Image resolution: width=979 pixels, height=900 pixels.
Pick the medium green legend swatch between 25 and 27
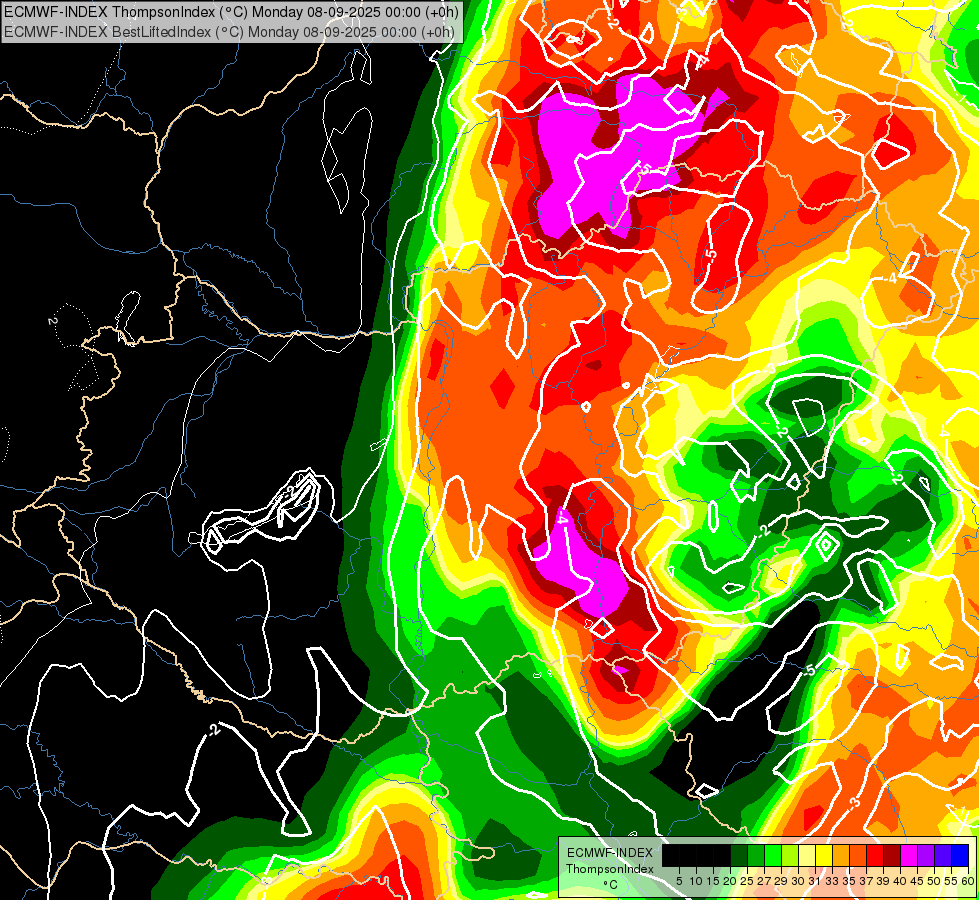click(755, 855)
